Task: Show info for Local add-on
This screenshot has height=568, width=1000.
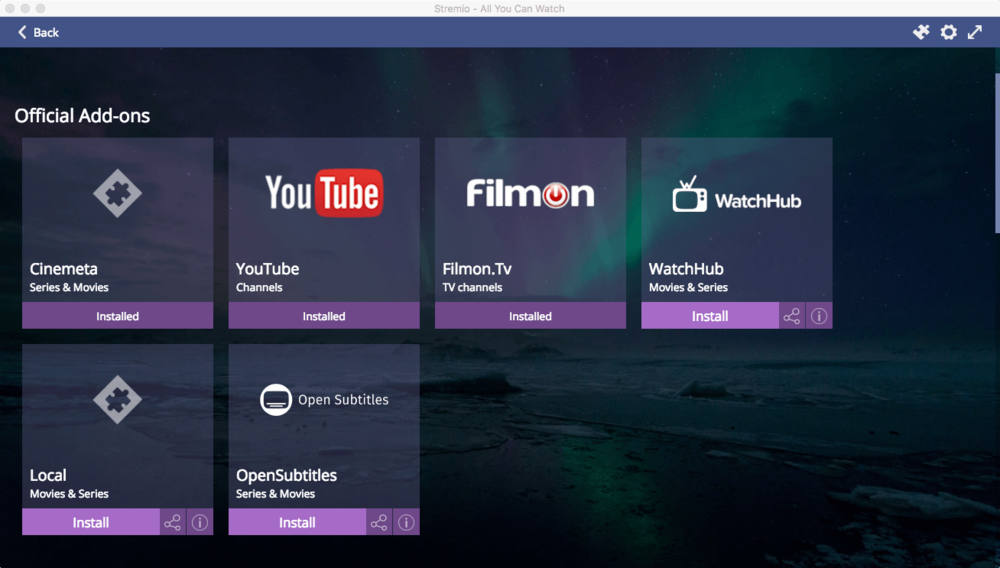Action: (200, 522)
